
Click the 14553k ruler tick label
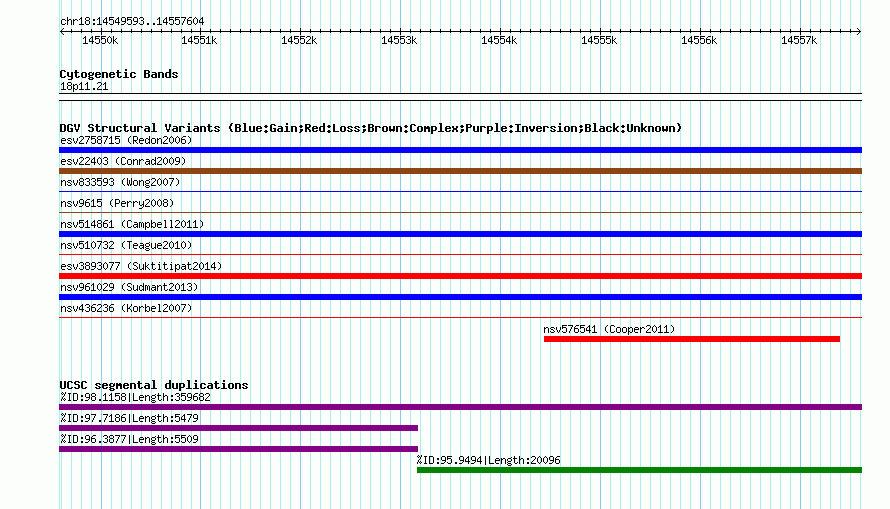(399, 40)
